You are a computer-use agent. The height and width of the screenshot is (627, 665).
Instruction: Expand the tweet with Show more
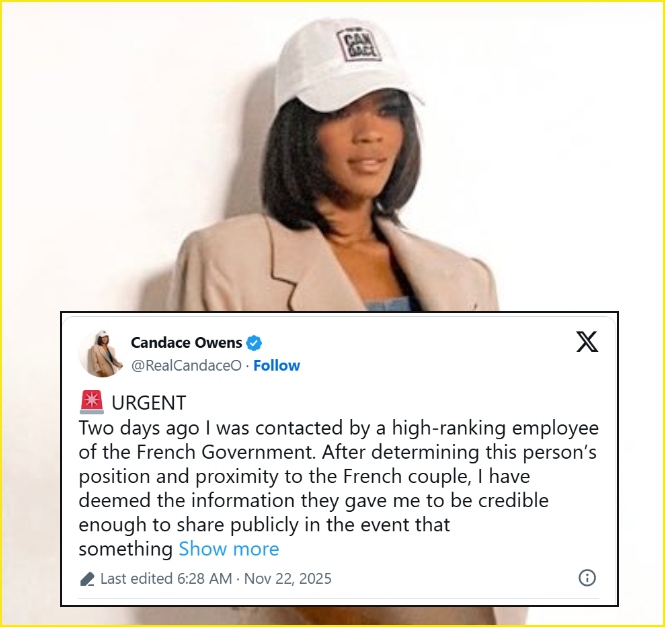click(x=229, y=549)
